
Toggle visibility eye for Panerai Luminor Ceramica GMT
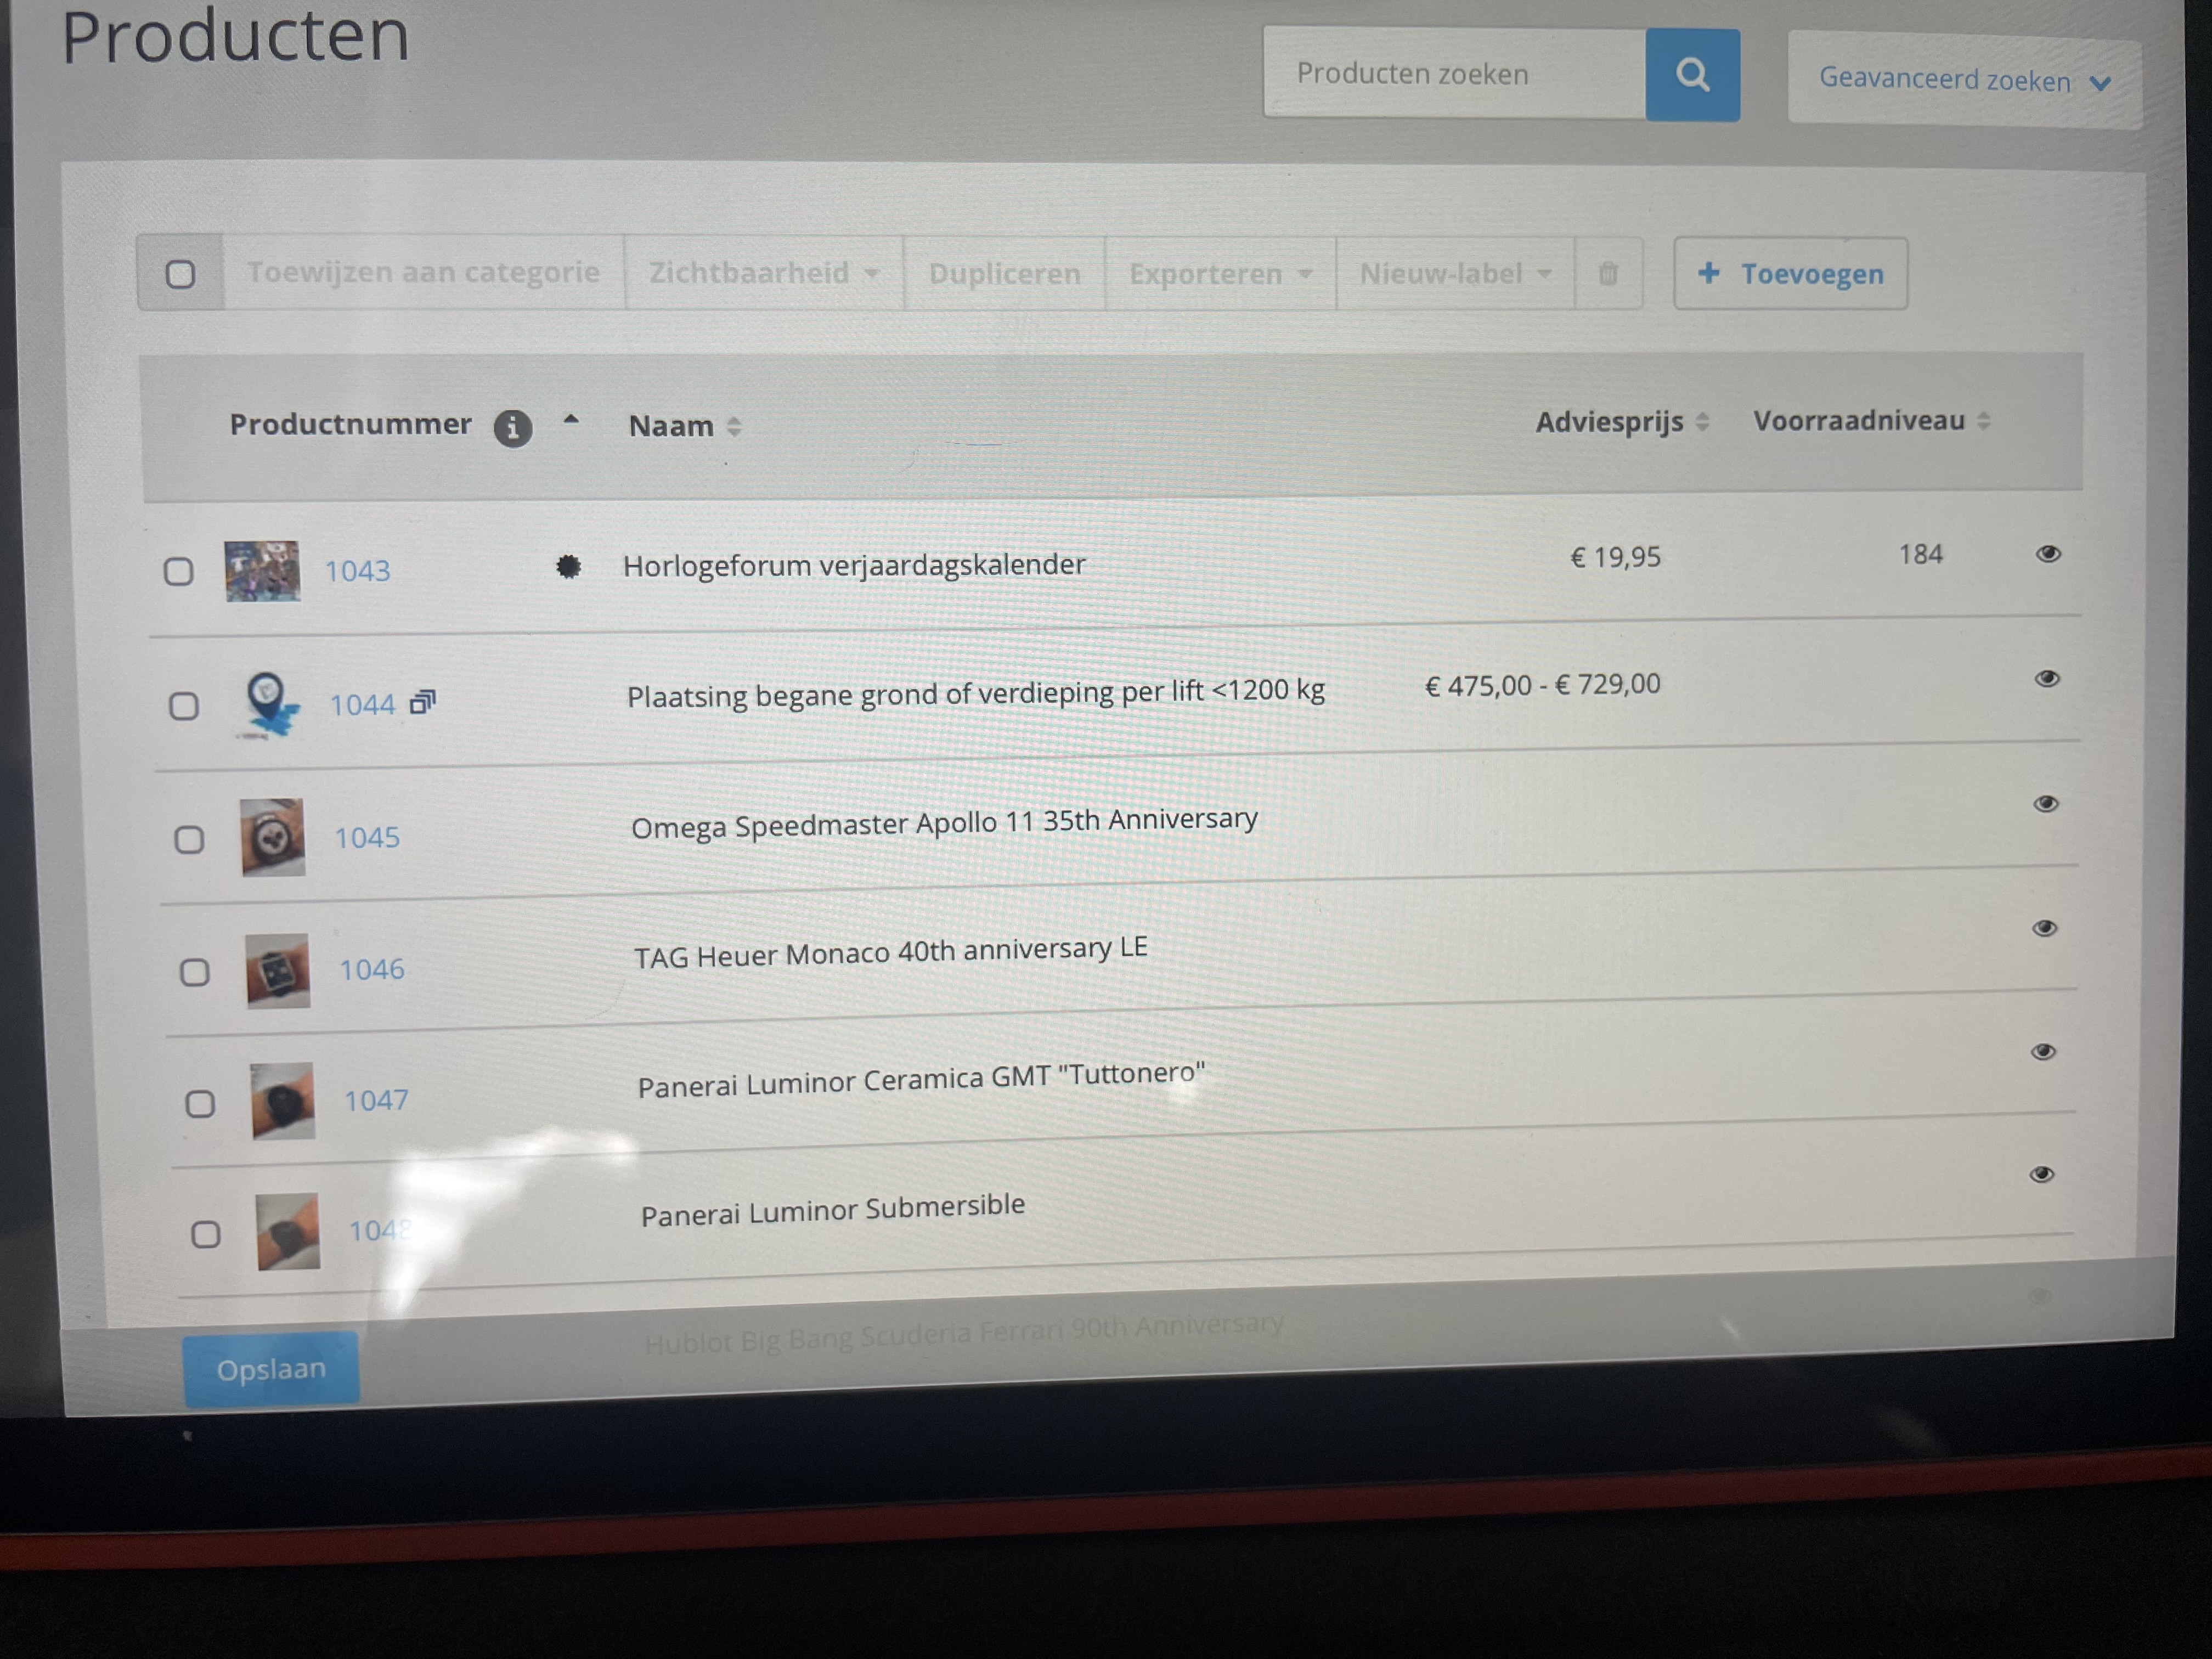click(2043, 1052)
